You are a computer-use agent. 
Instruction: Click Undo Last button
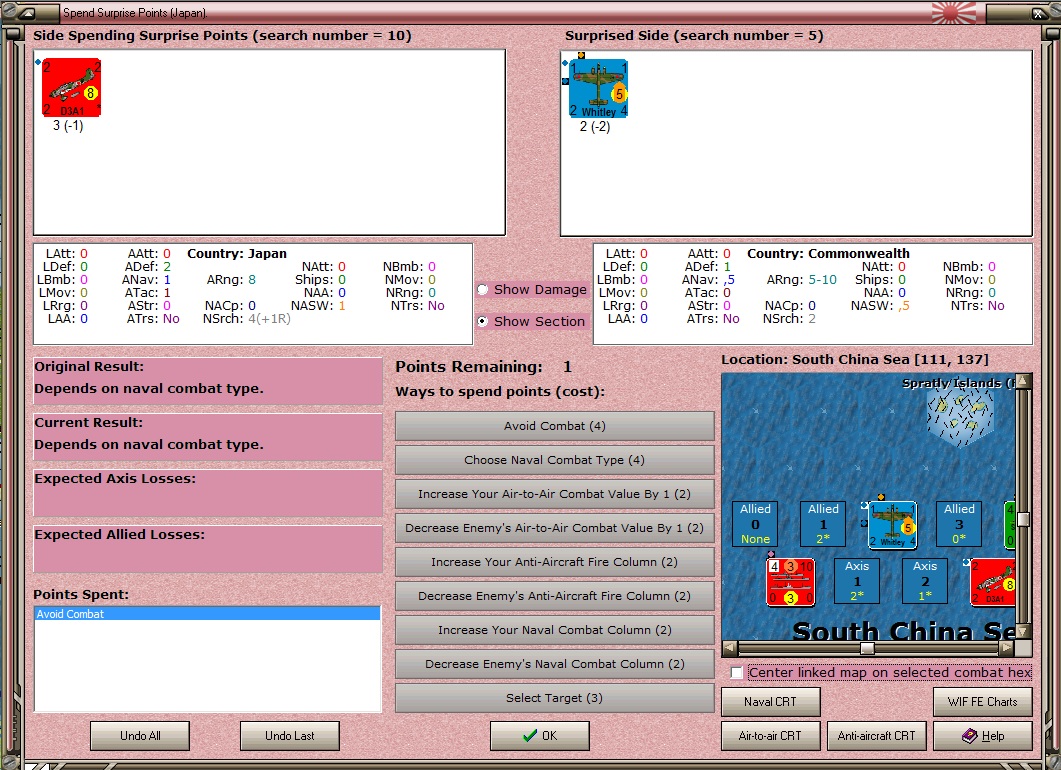click(x=290, y=735)
